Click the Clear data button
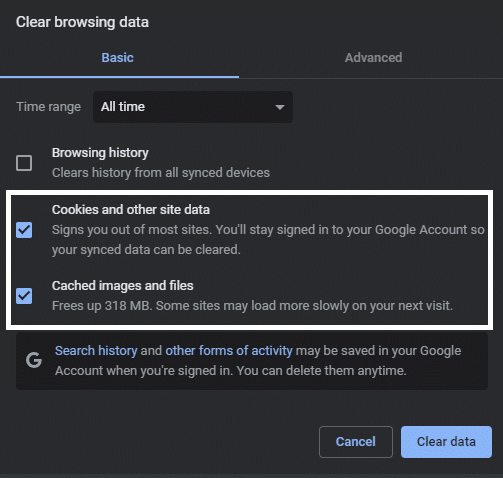The height and width of the screenshot is (478, 503). click(x=446, y=442)
